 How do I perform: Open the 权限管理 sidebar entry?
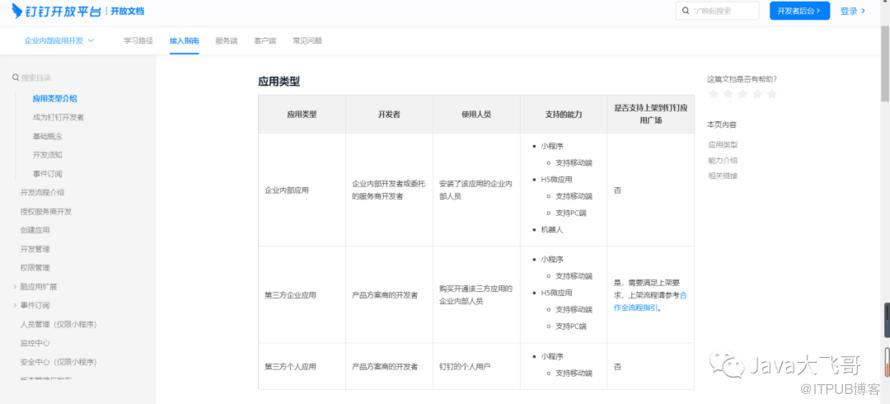pyautogui.click(x=35, y=267)
